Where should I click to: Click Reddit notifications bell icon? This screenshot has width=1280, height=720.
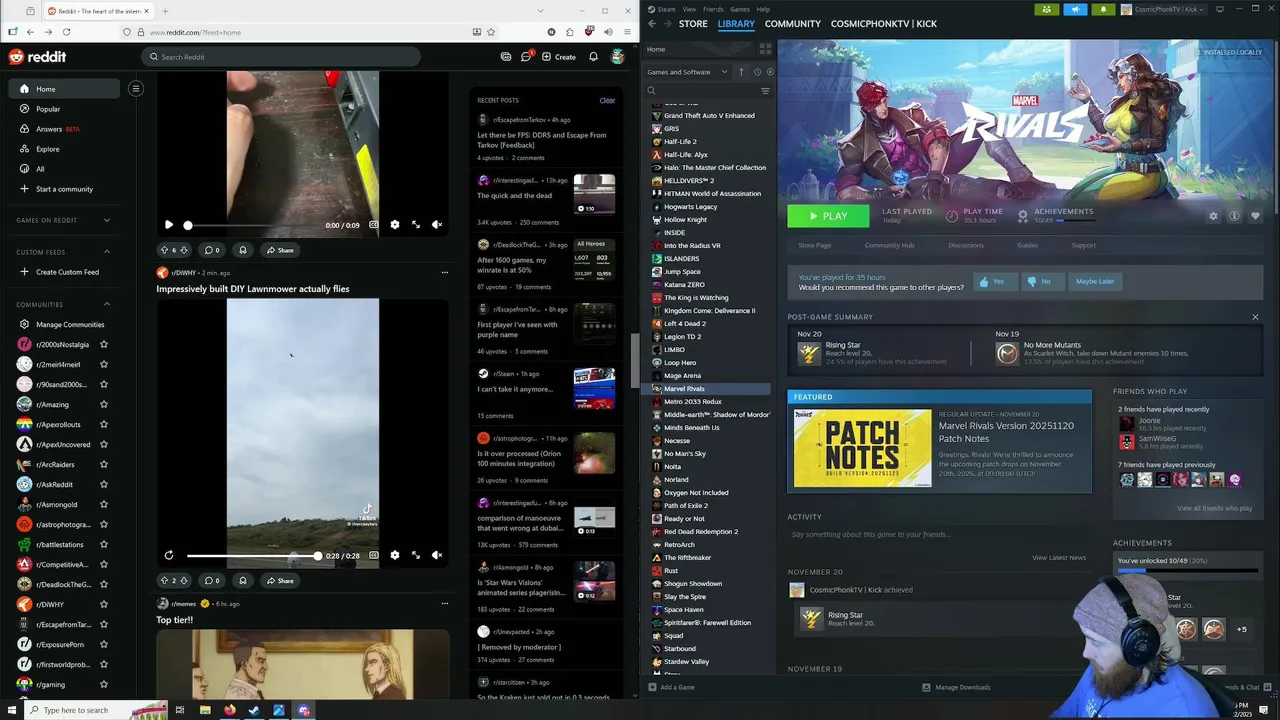(593, 57)
